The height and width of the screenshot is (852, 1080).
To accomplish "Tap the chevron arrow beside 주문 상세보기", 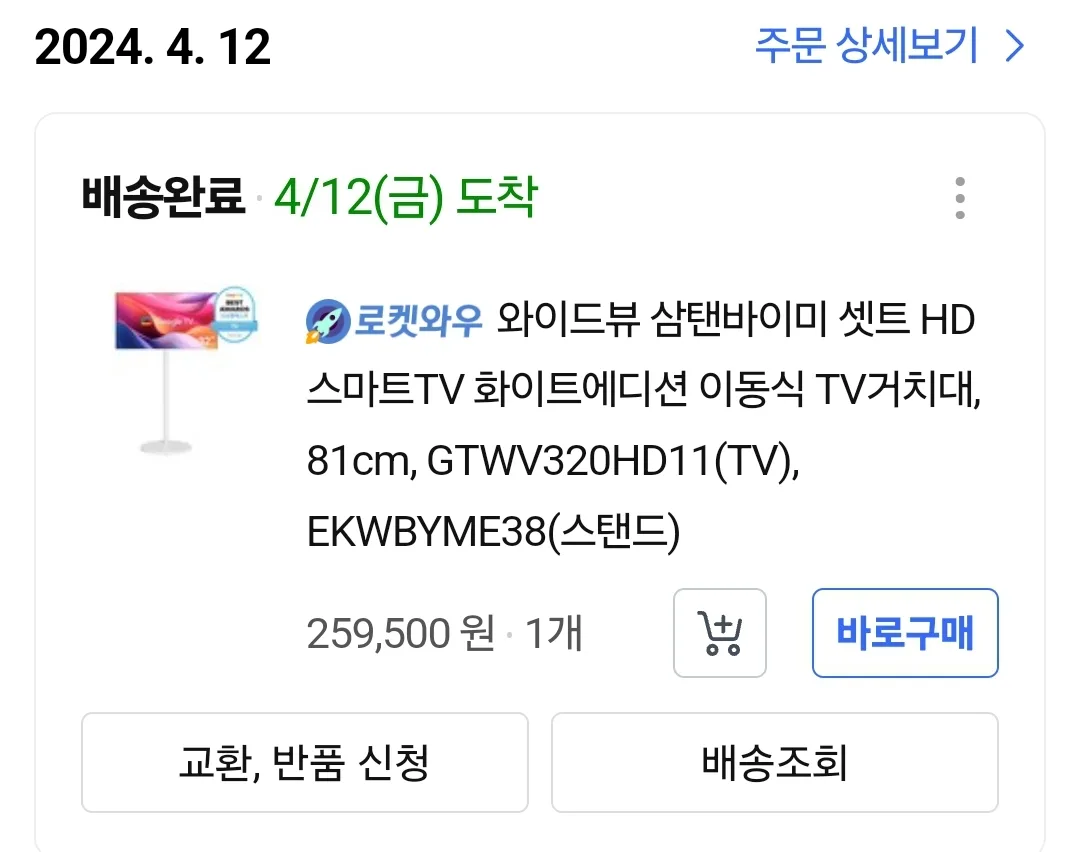I will (1015, 47).
